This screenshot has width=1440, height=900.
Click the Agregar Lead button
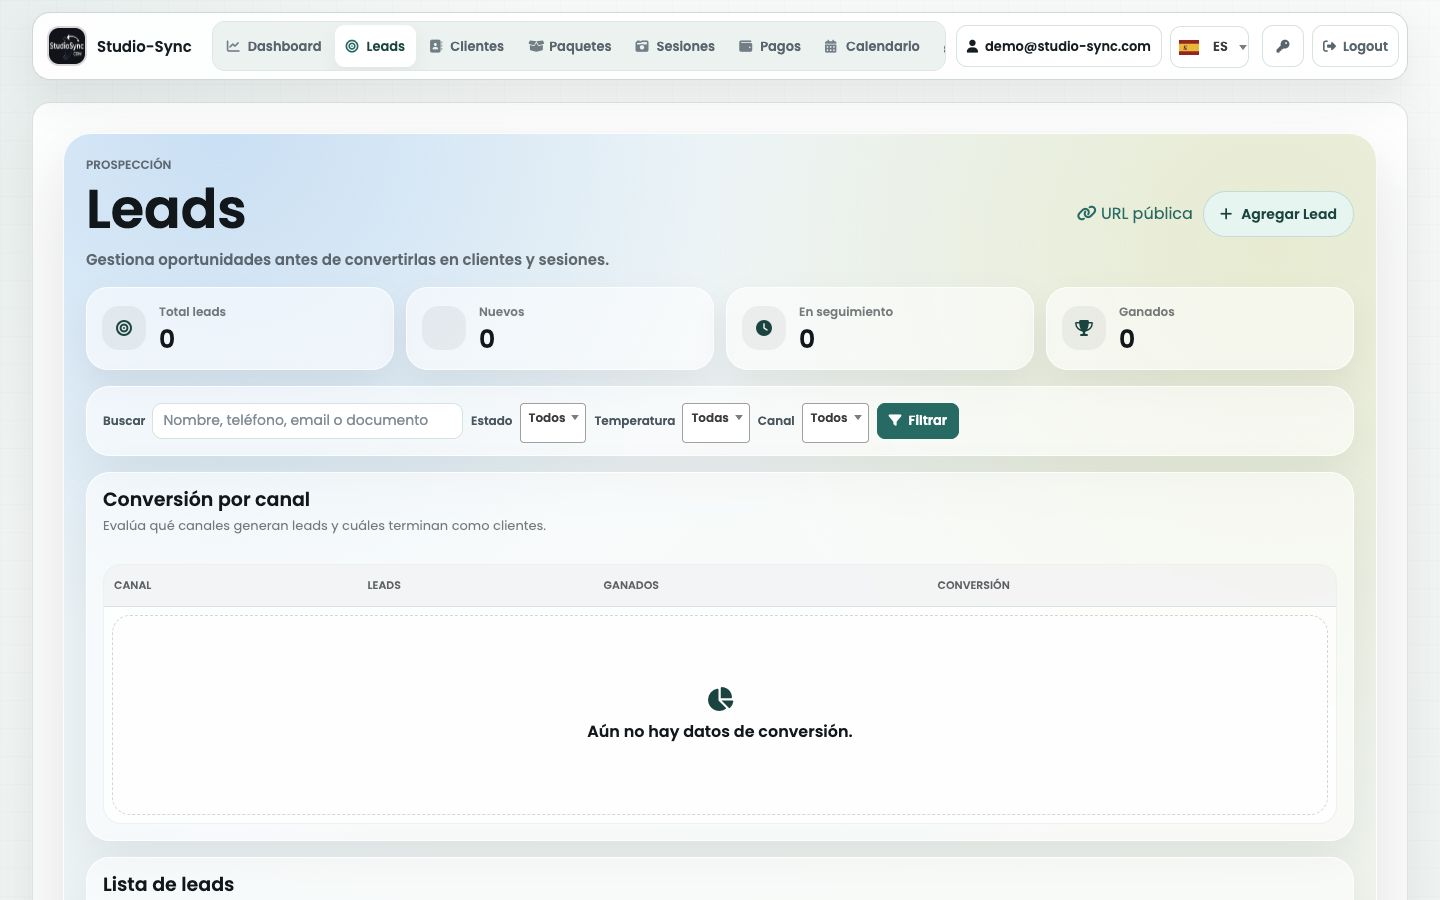coord(1278,214)
